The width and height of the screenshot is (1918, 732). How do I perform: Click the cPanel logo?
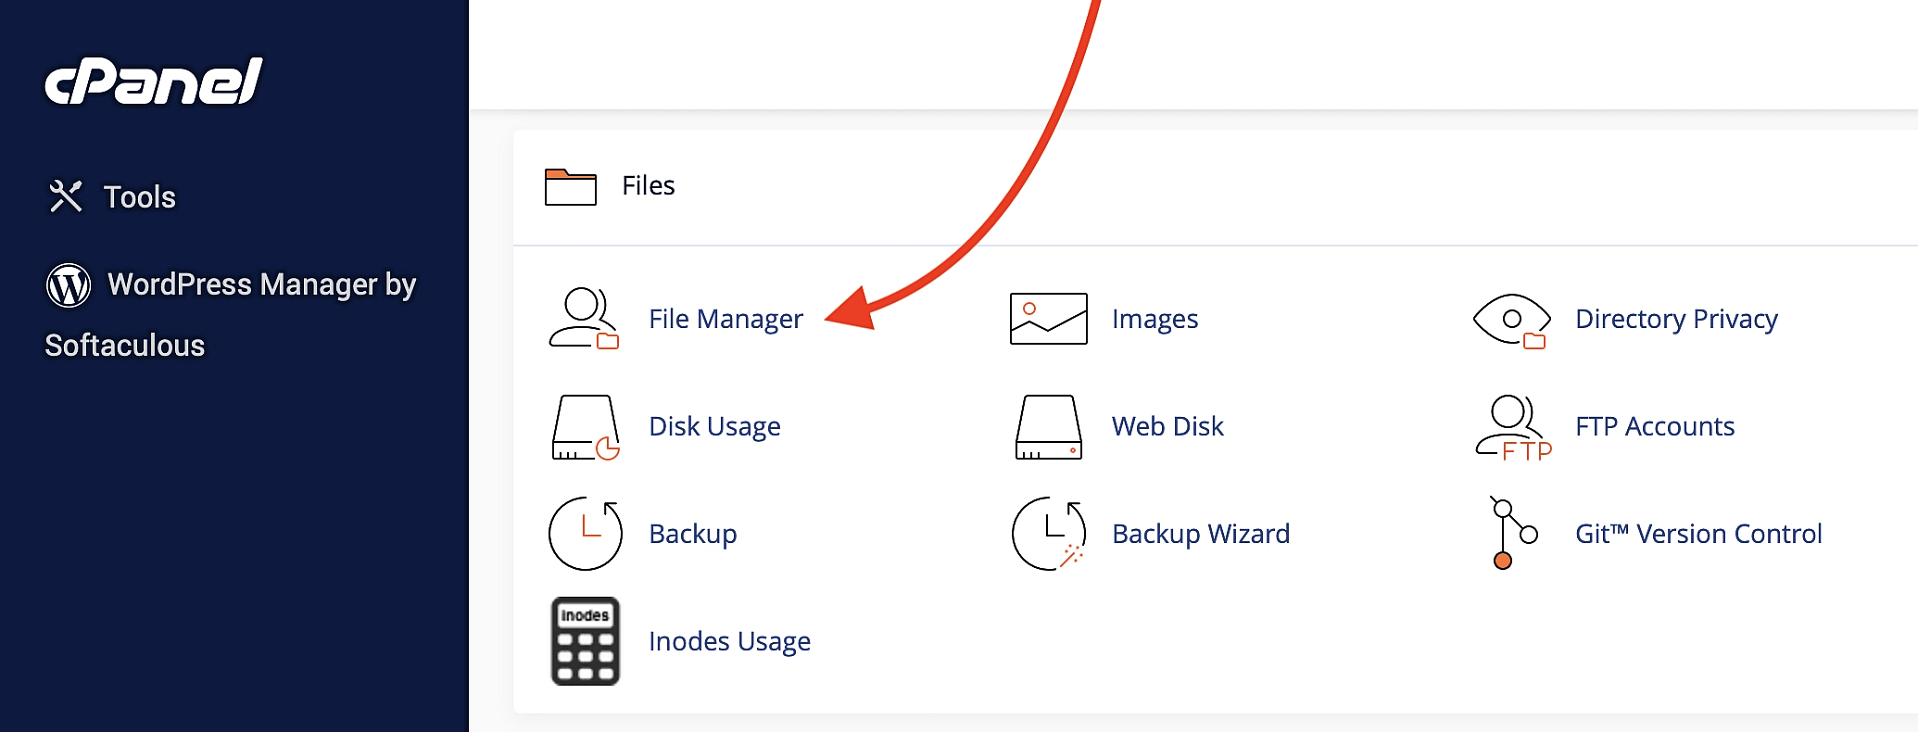153,81
